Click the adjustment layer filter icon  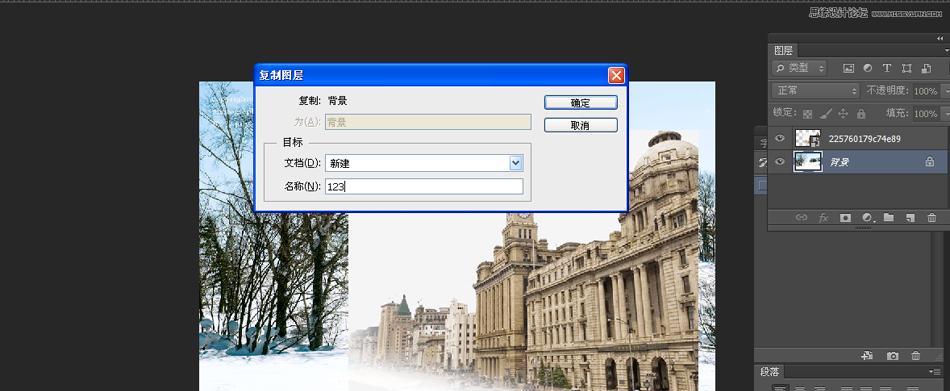pos(868,69)
